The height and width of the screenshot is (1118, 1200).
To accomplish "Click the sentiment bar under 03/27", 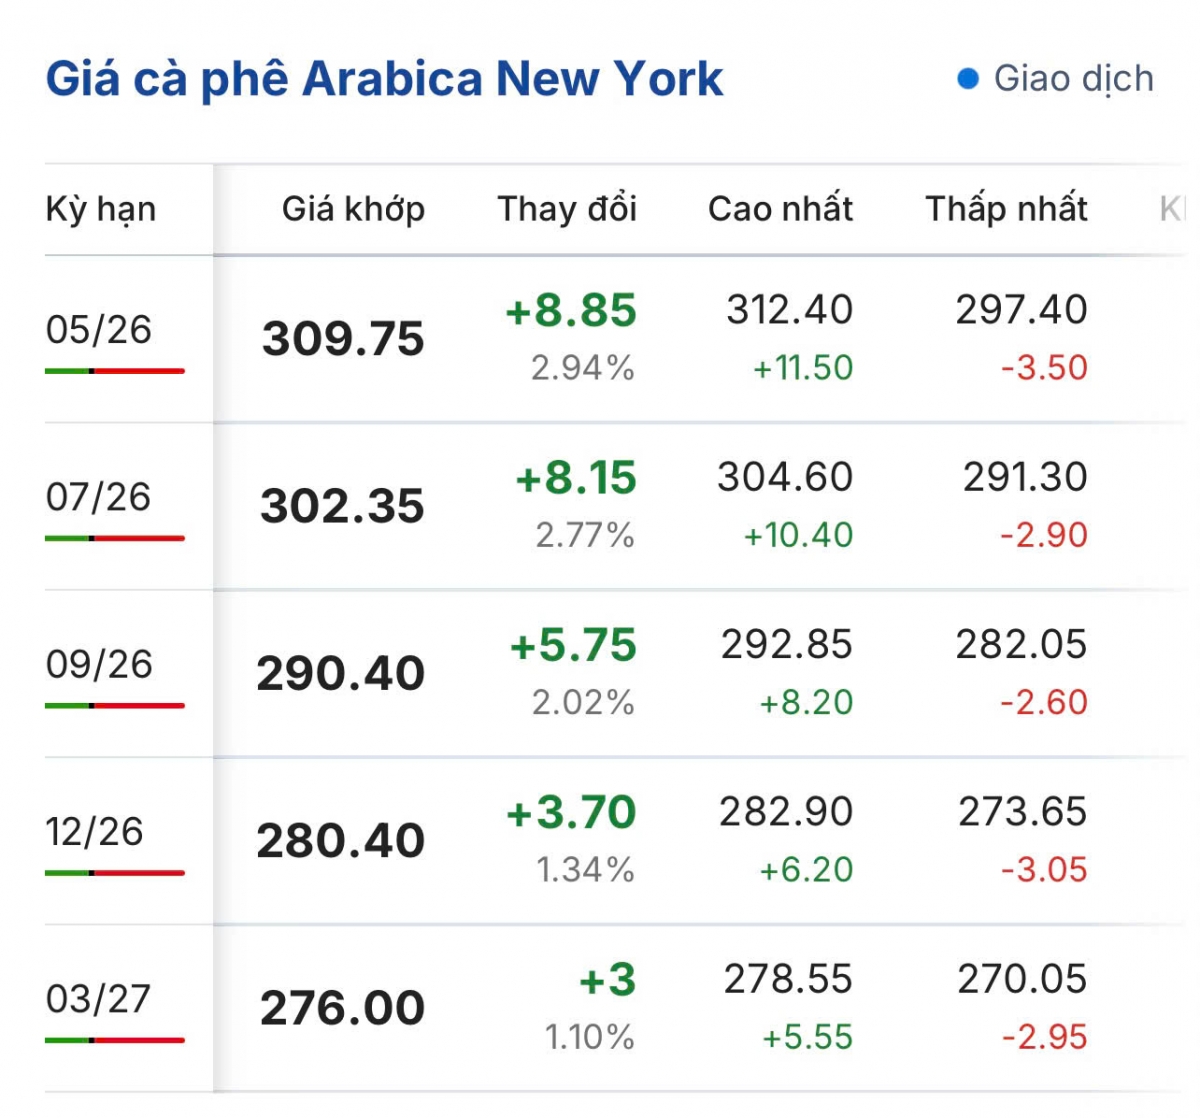I will click(114, 1038).
